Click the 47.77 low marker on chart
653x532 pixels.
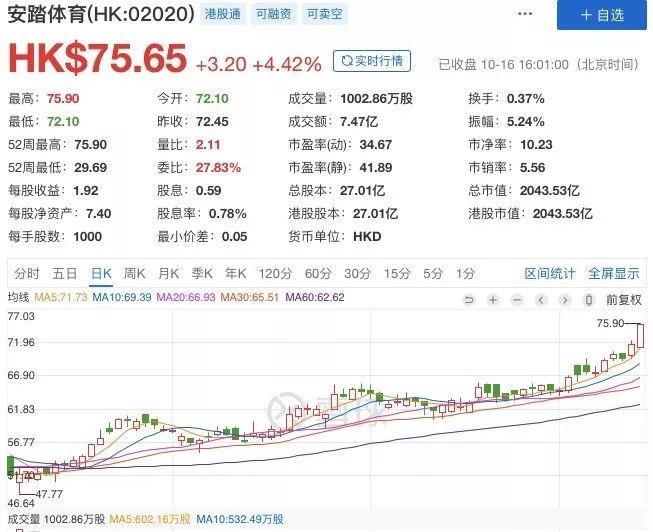pyautogui.click(x=49, y=495)
